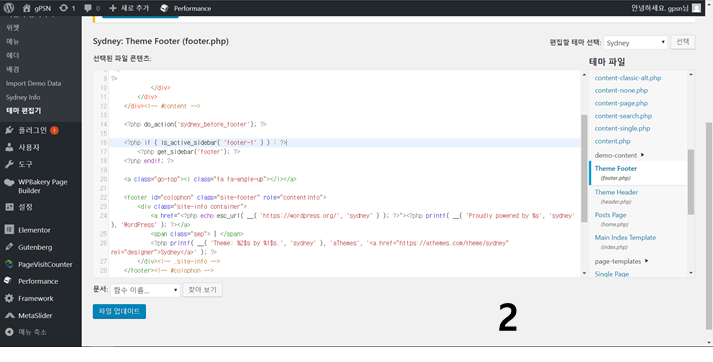The height and width of the screenshot is (362, 713).
Task: Click the 파일 업데이트 update file button
Action: [x=119, y=312]
